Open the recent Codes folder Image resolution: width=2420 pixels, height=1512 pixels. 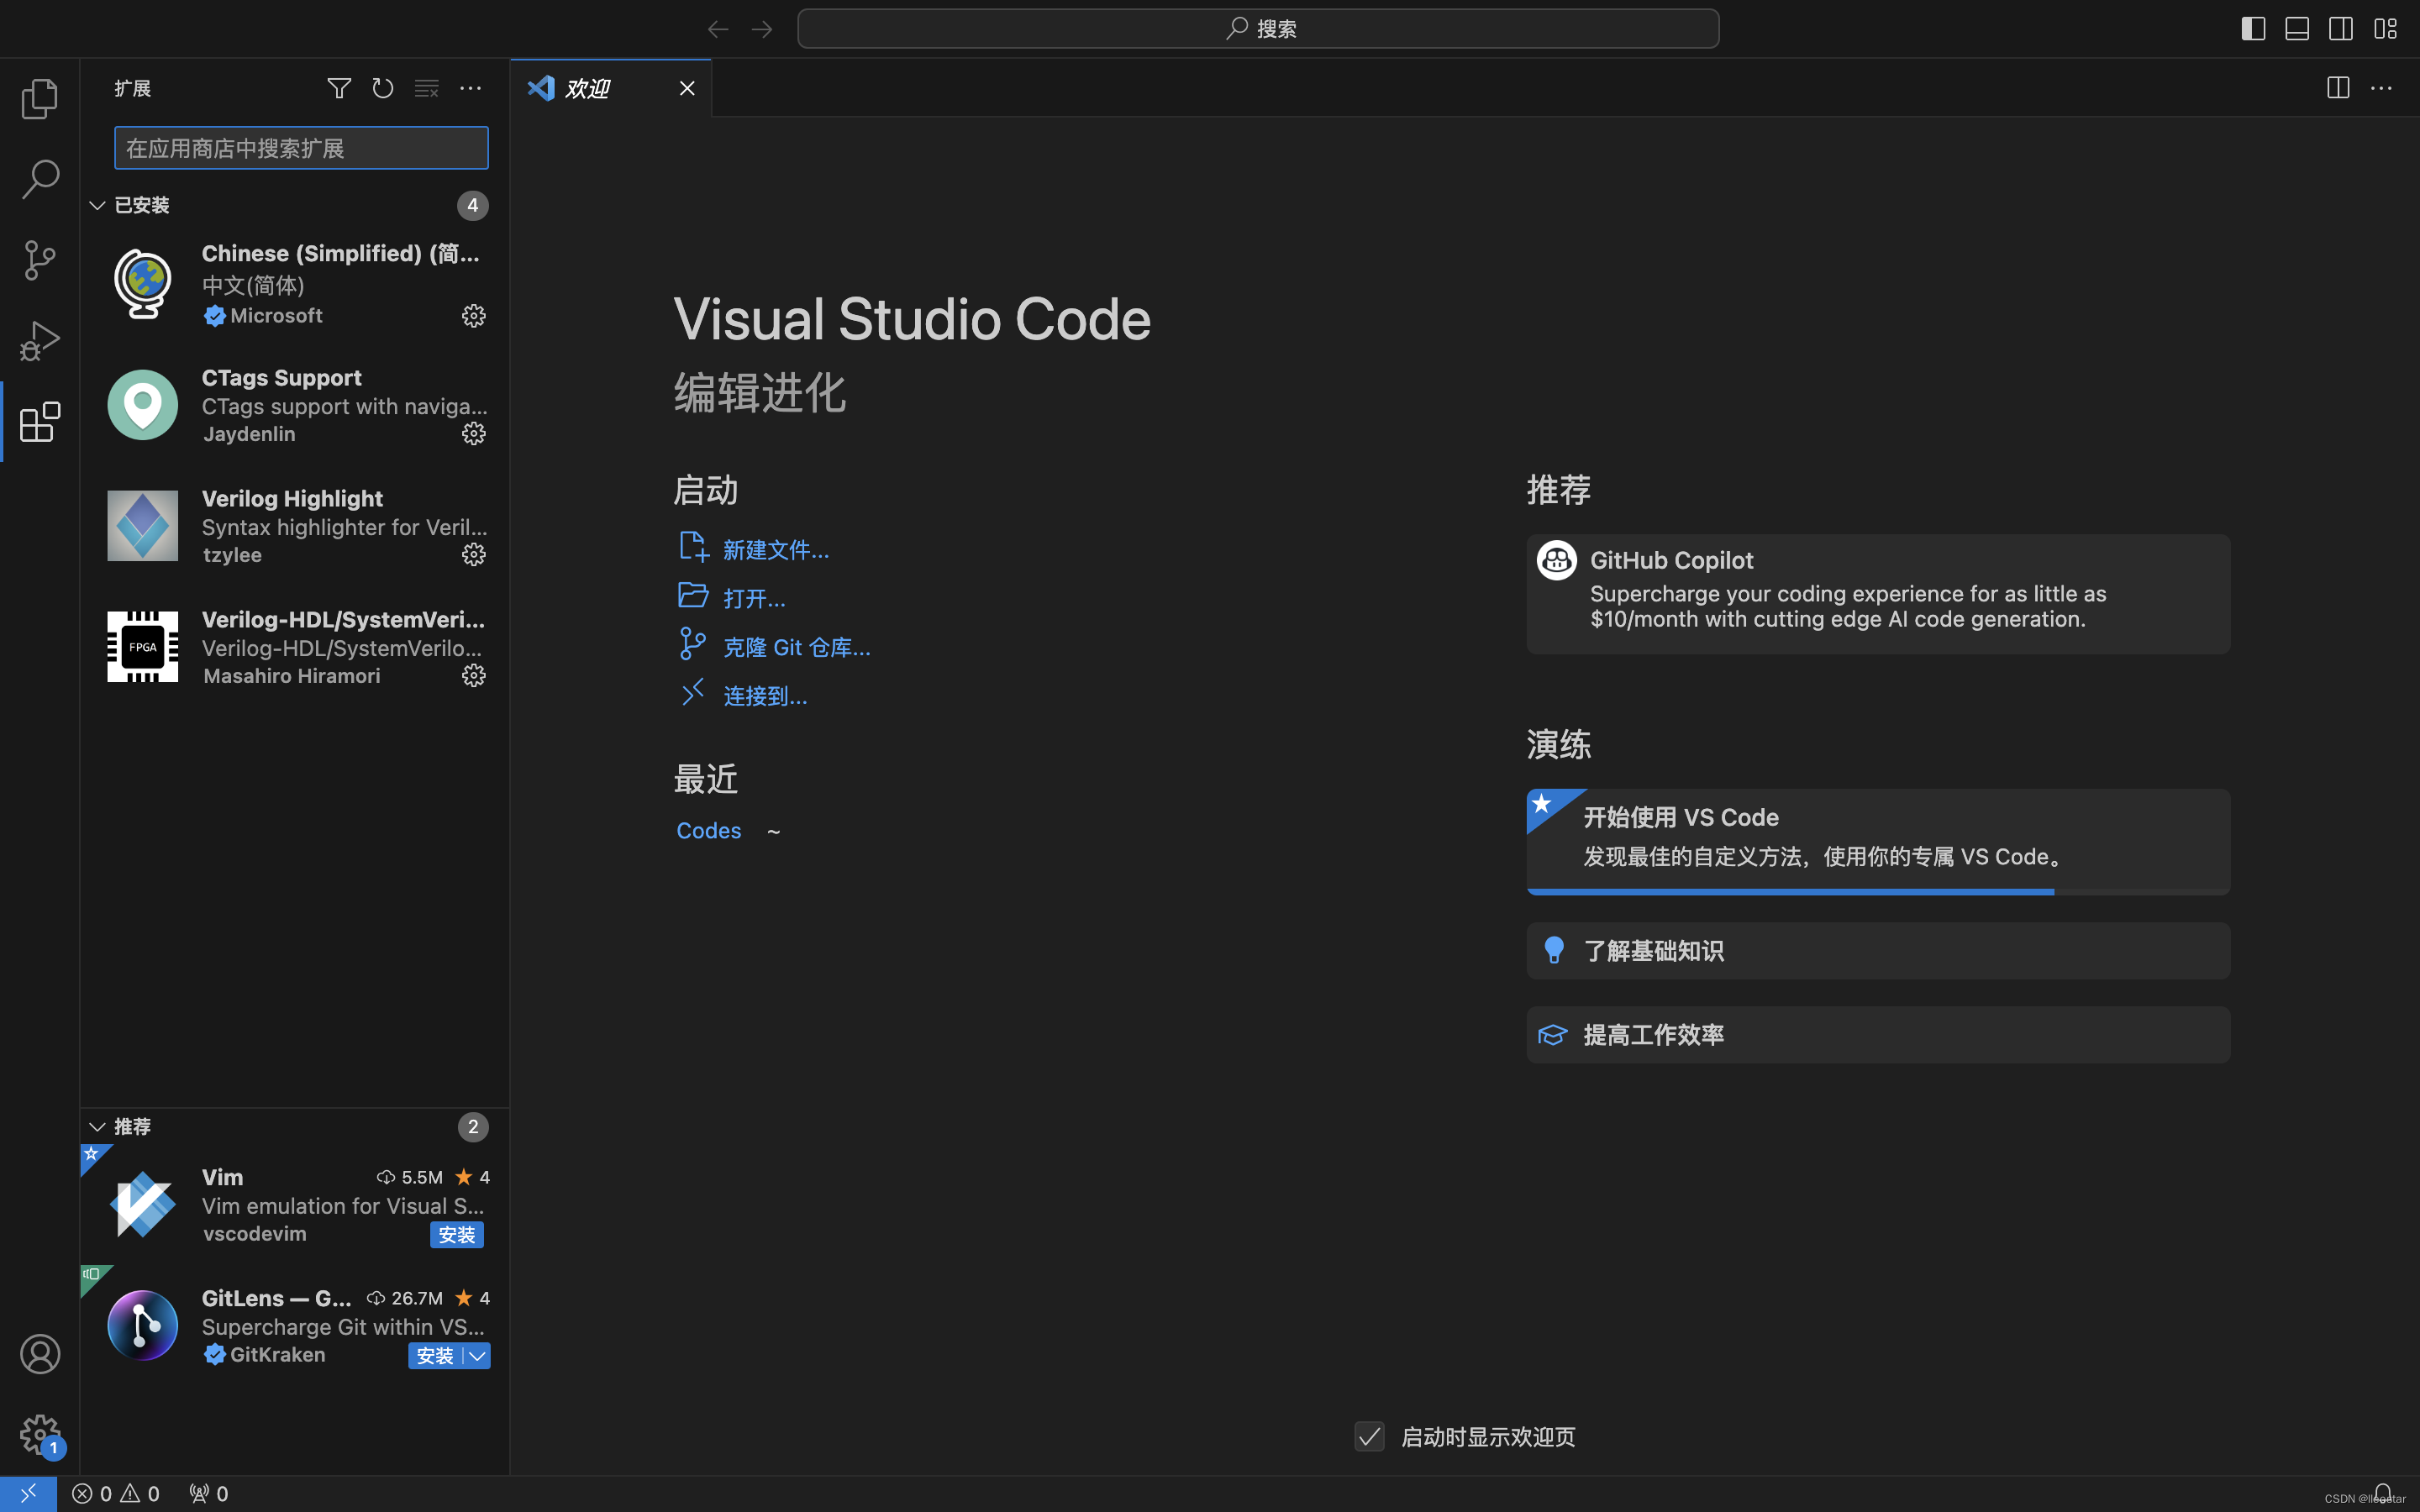708,831
